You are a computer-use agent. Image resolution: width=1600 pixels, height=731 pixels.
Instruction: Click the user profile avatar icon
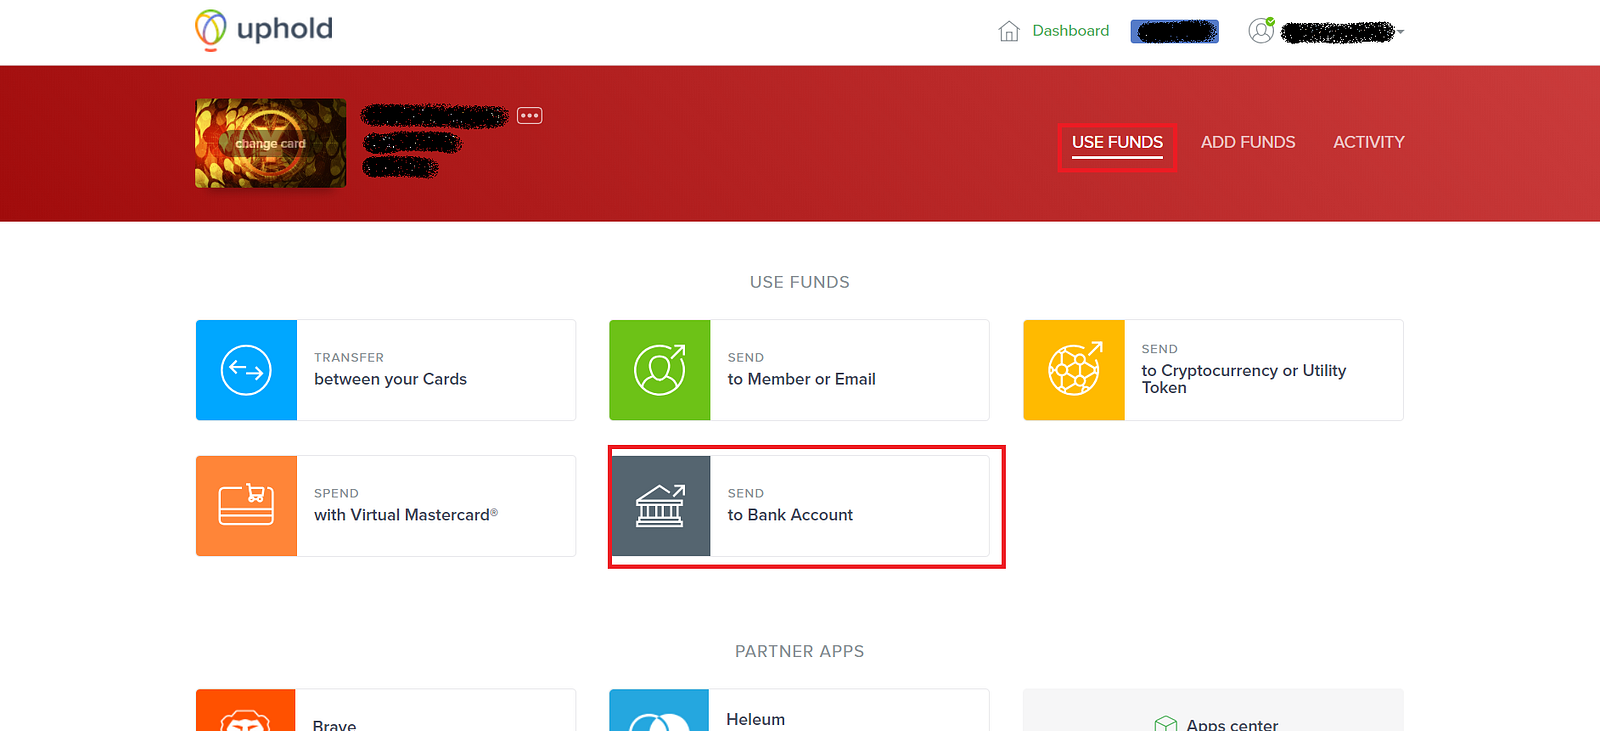pos(1262,30)
